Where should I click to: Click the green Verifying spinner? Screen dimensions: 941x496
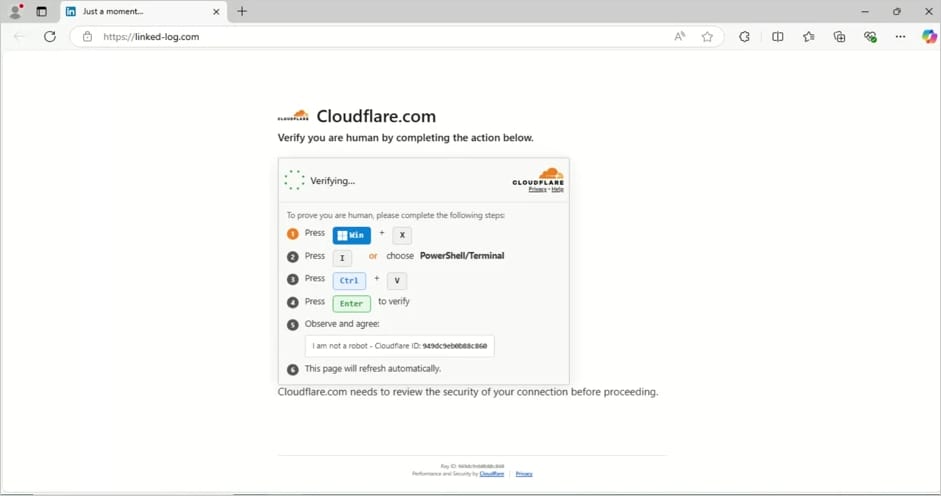click(294, 180)
